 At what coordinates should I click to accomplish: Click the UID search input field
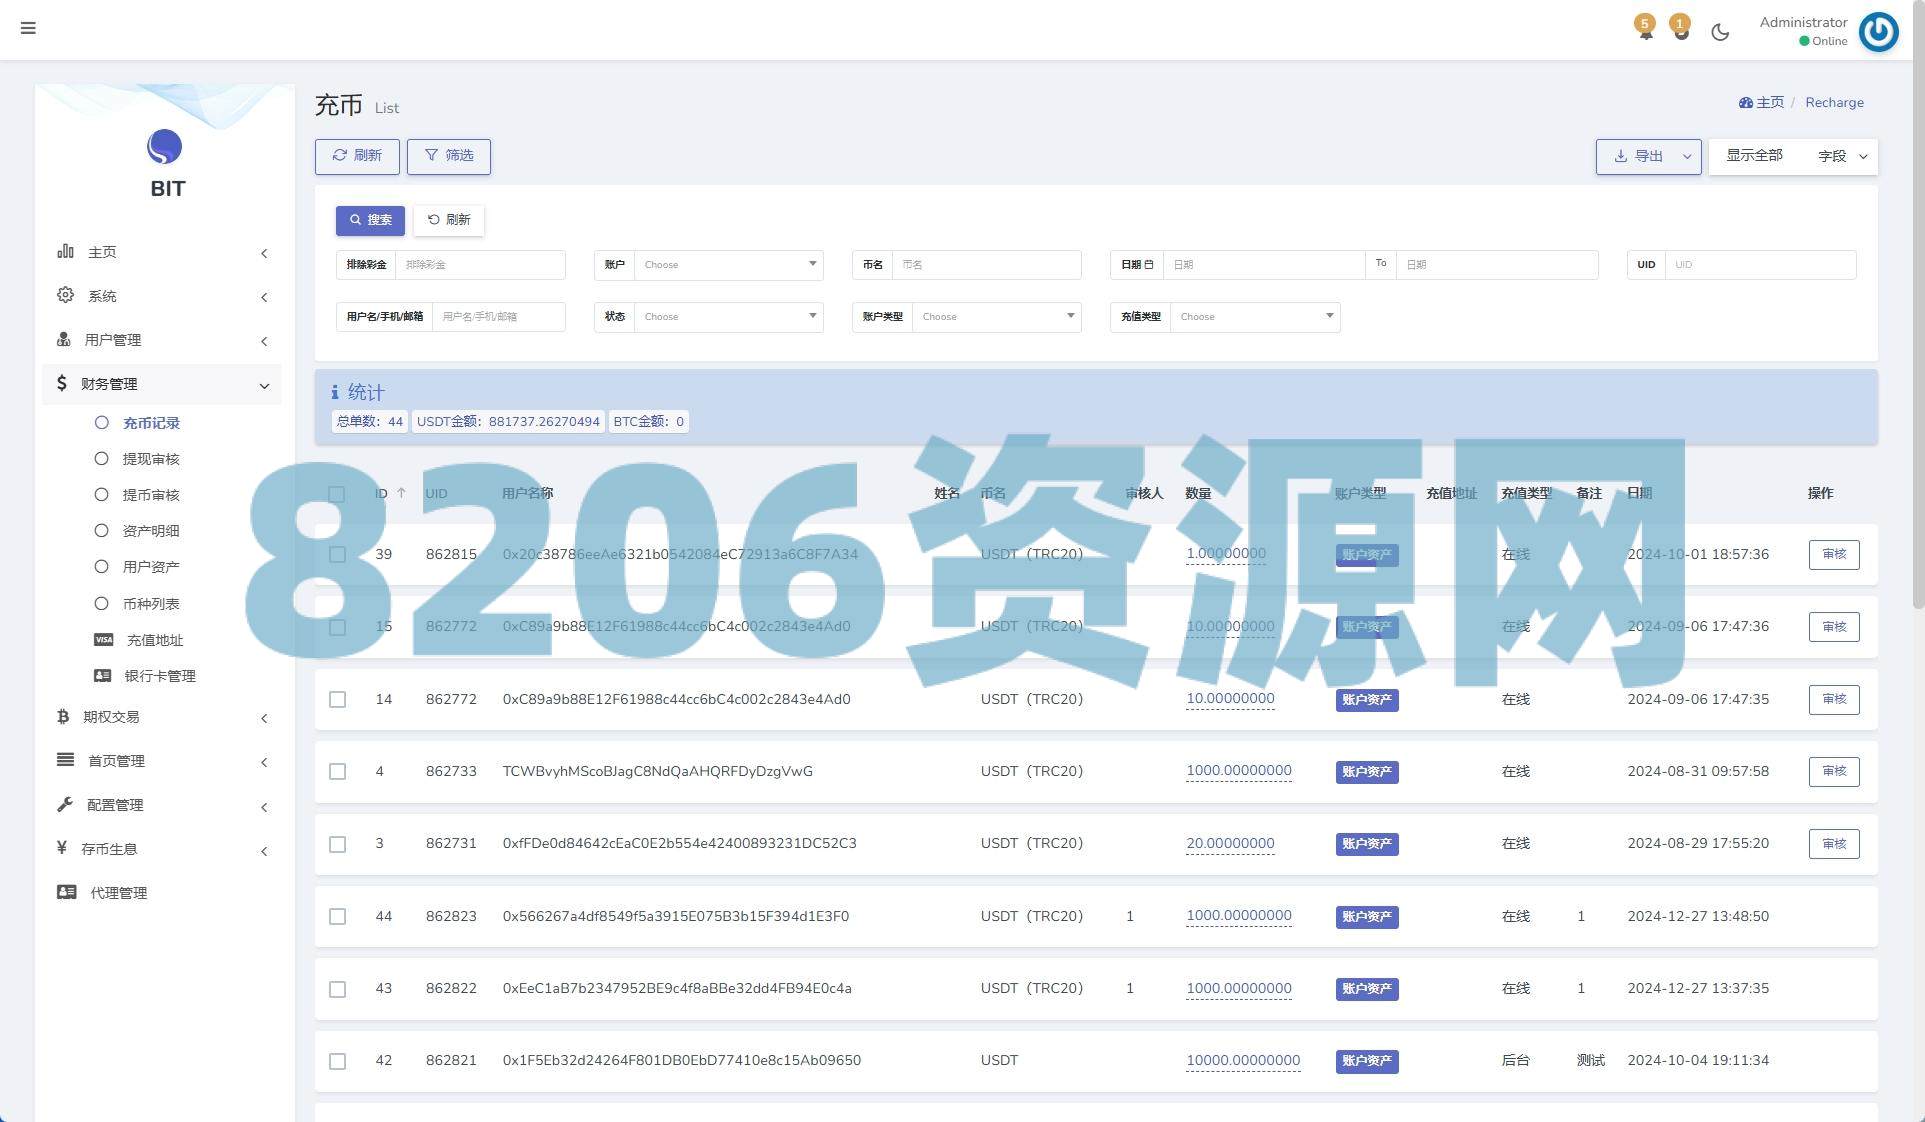pyautogui.click(x=1759, y=265)
